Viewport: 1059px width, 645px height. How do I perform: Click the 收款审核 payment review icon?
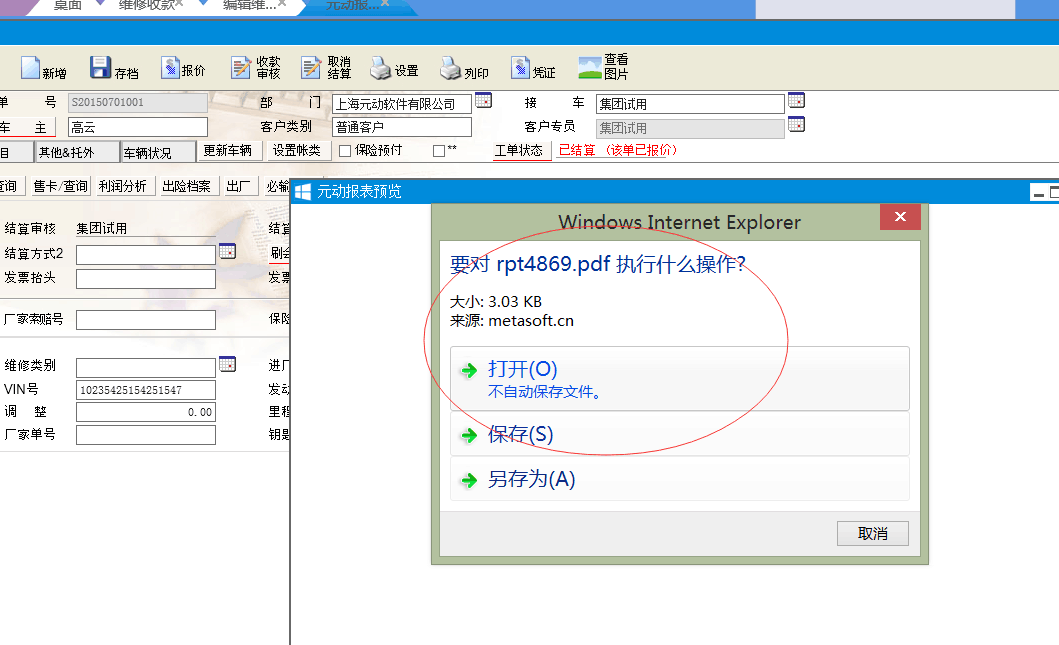pos(240,68)
